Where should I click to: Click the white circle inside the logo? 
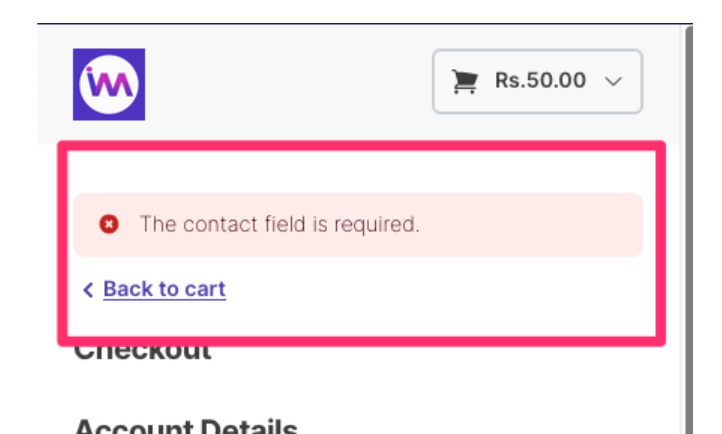(x=109, y=85)
